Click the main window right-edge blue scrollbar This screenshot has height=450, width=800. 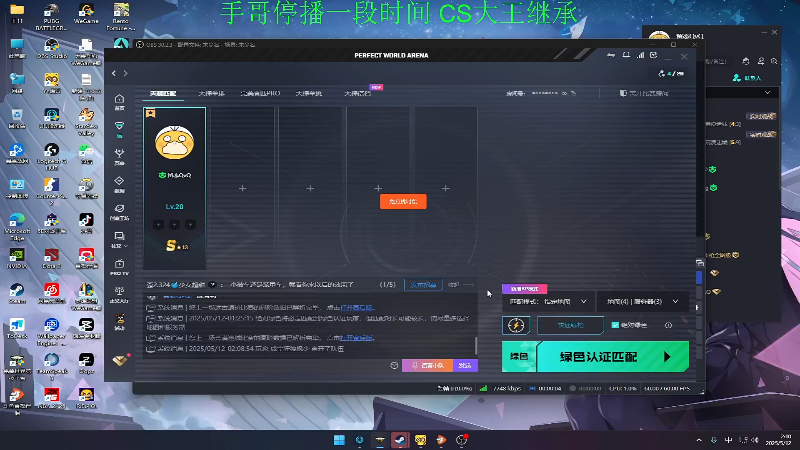click(699, 277)
